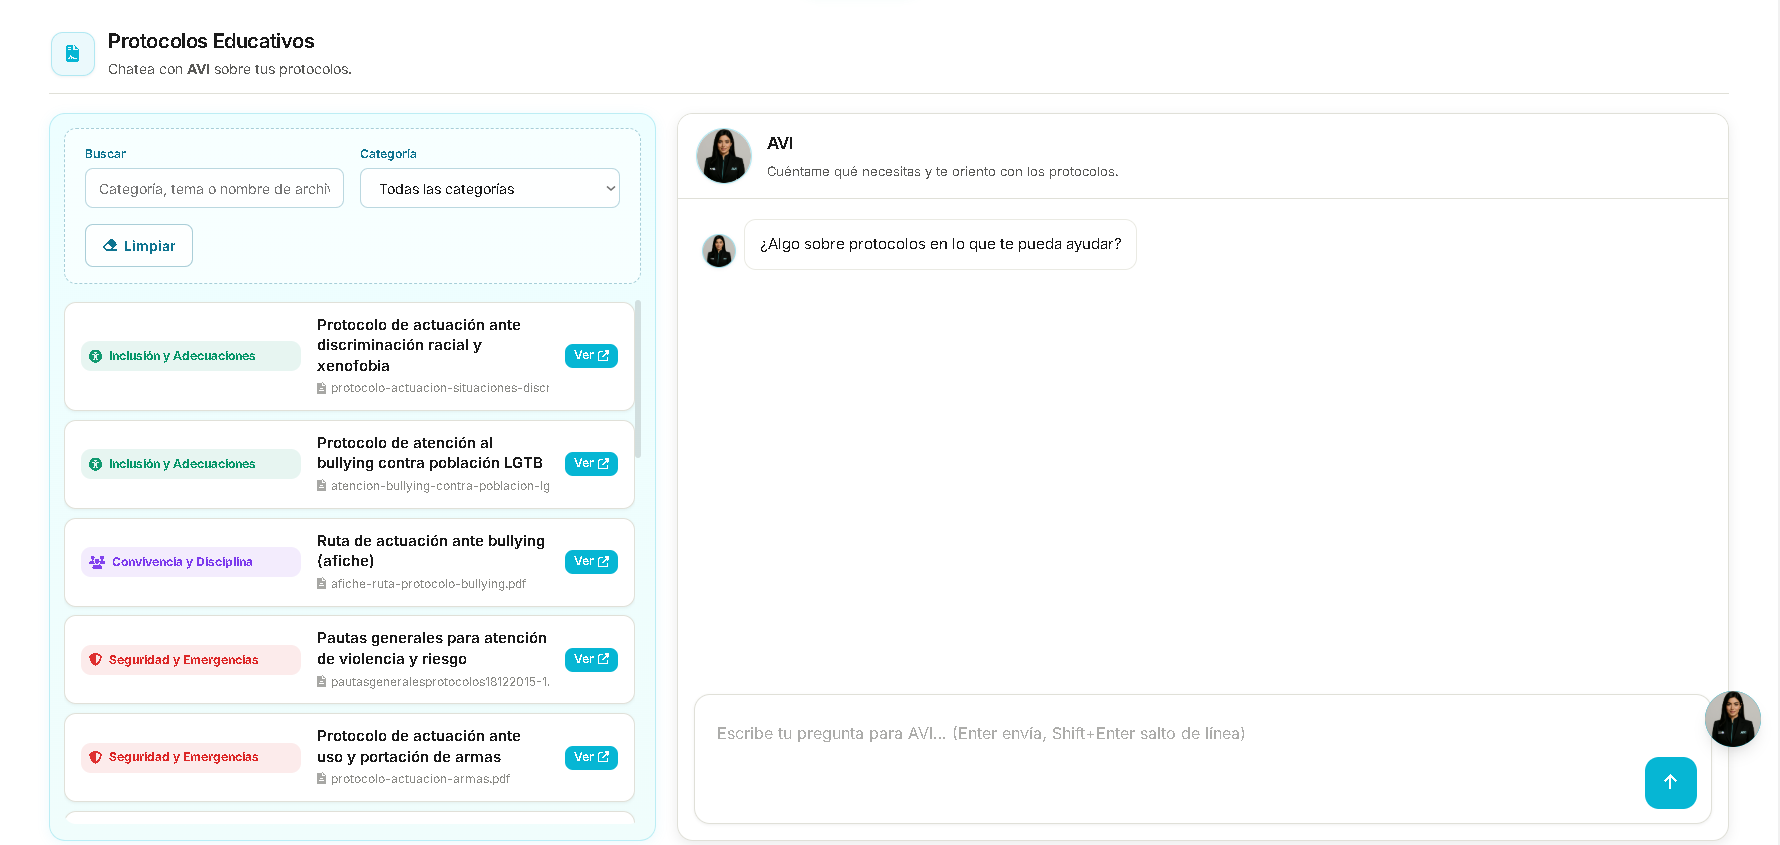The height and width of the screenshot is (845, 1780).
Task: View the racial discrimination protocol
Action: coord(591,356)
